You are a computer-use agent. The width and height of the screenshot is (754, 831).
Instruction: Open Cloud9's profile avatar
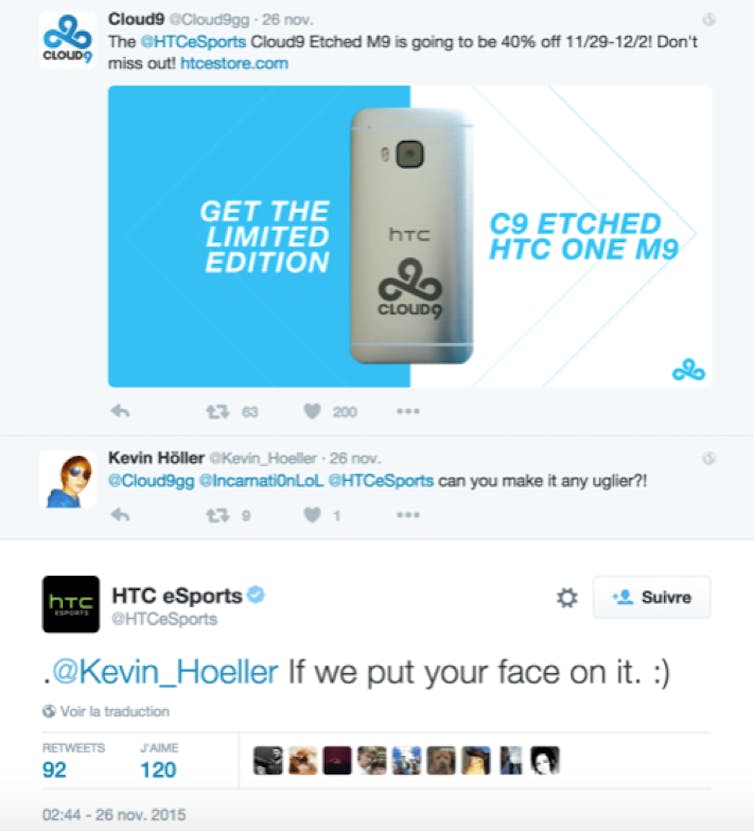coord(67,40)
